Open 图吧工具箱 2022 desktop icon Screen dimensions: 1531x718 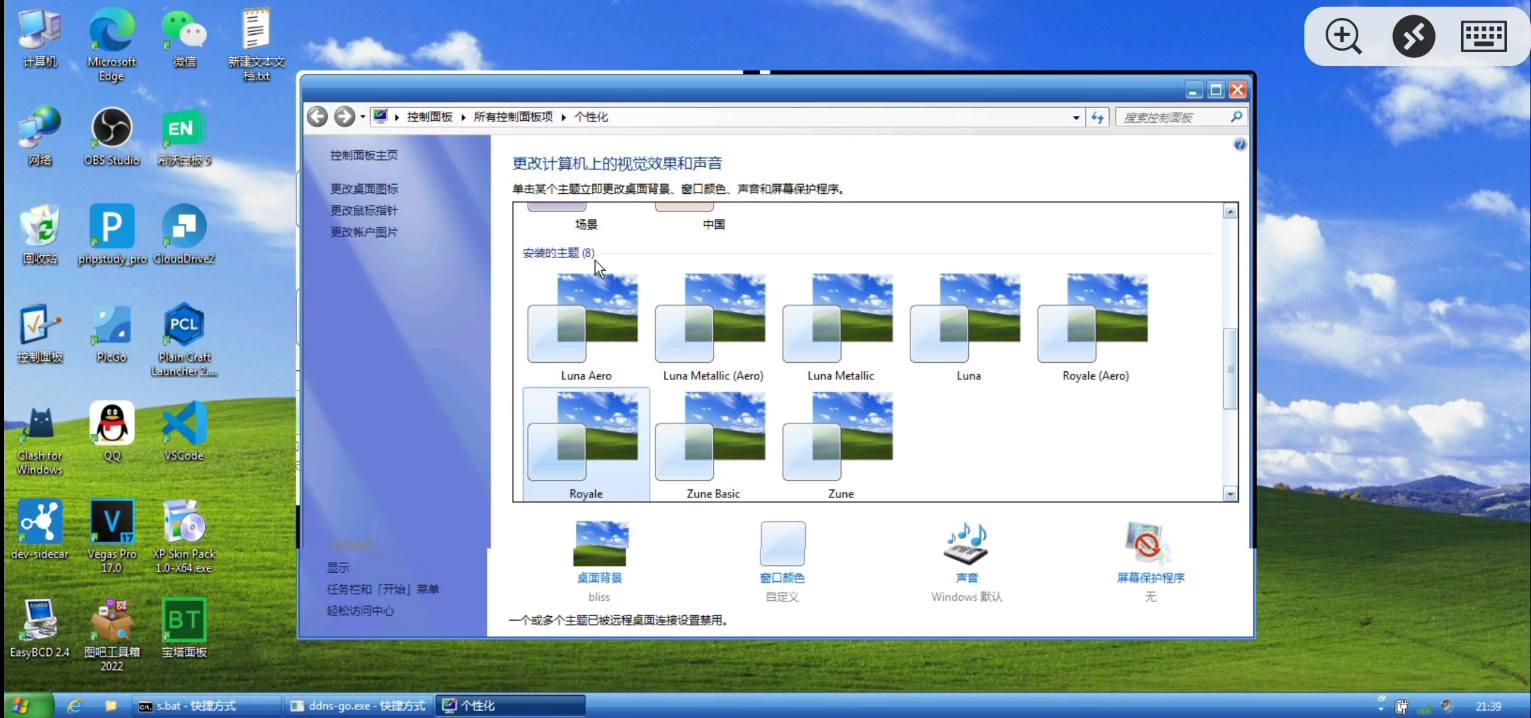(x=112, y=634)
